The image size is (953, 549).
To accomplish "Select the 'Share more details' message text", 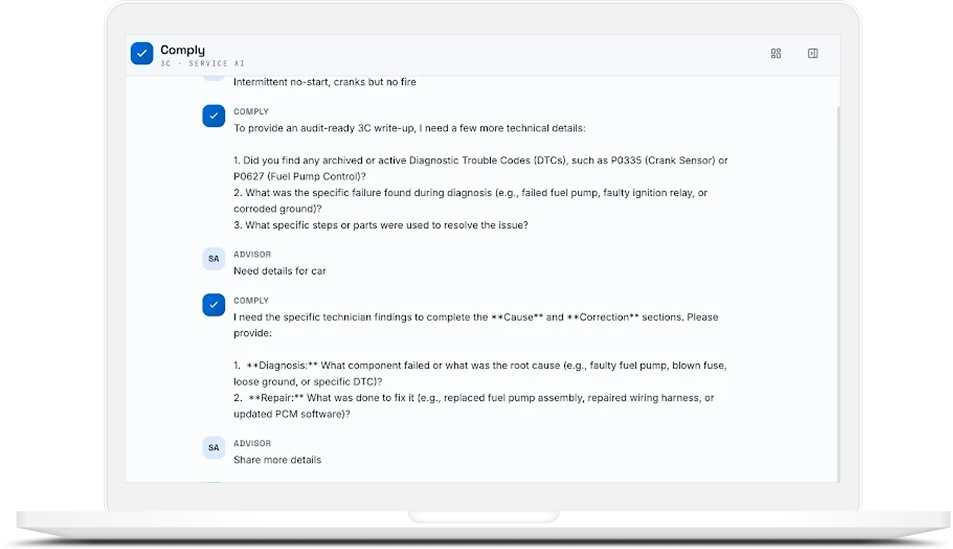I will pyautogui.click(x=277, y=460).
